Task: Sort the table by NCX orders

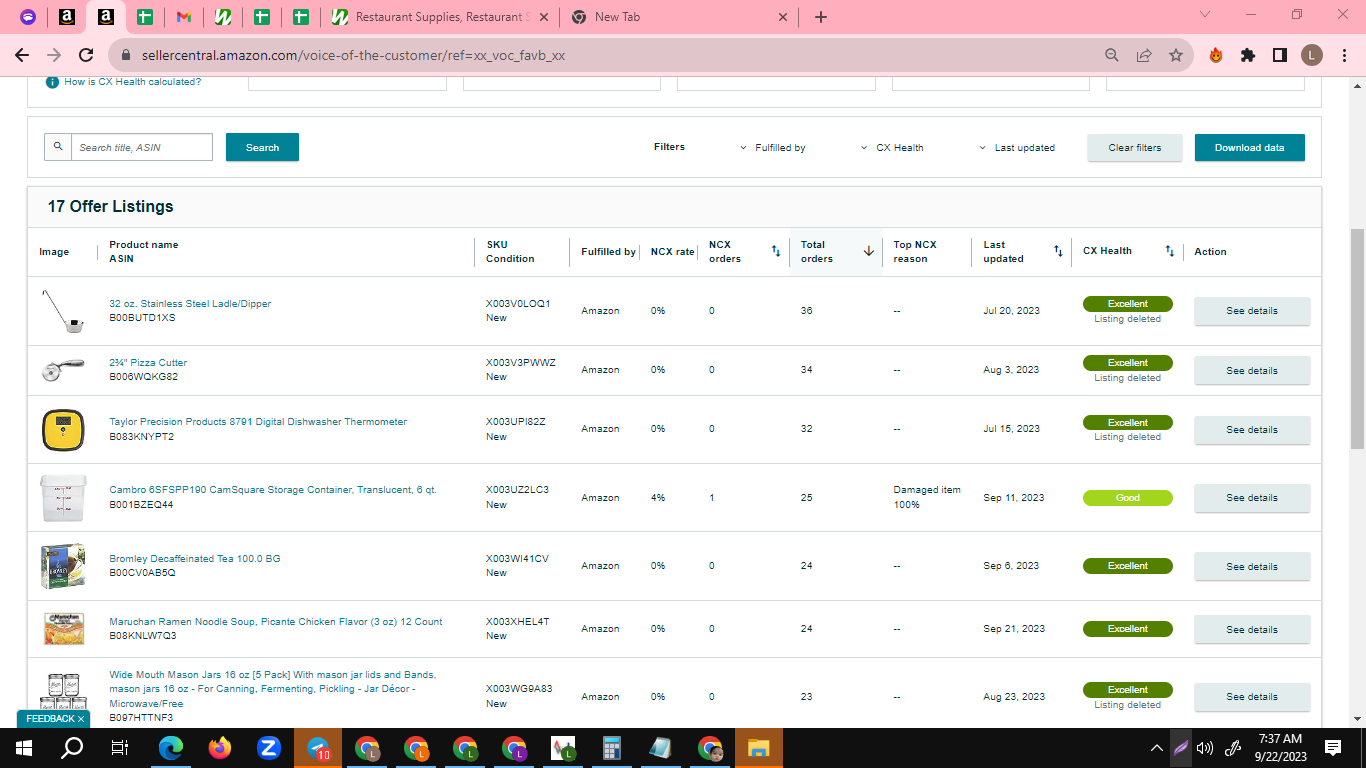Action: click(776, 251)
